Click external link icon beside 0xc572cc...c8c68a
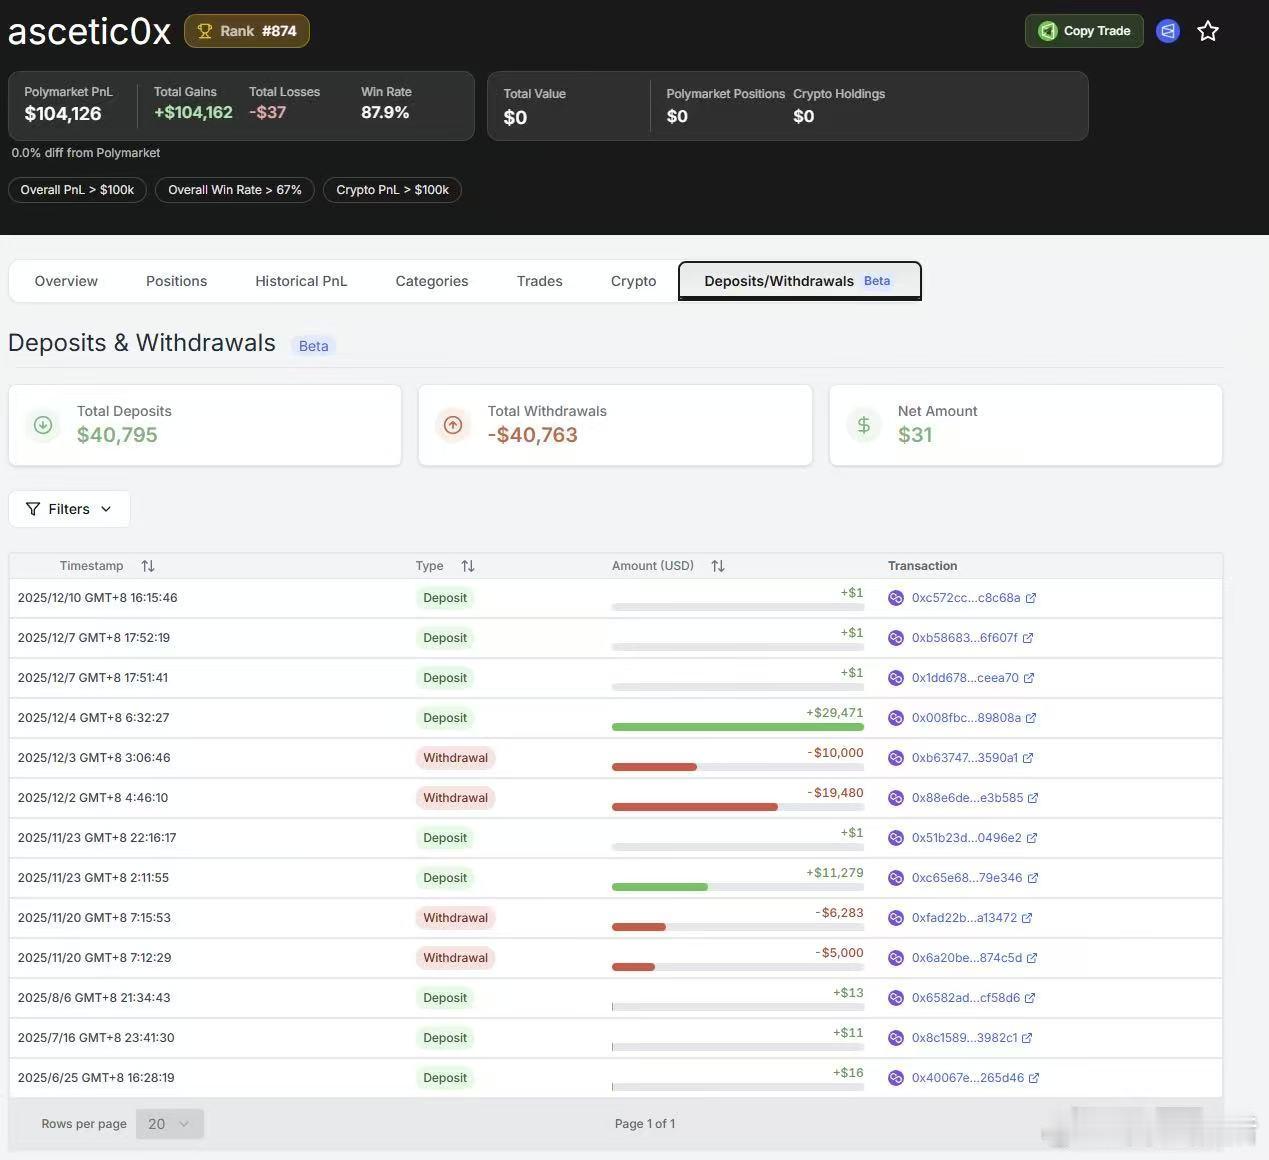1269x1160 pixels. [x=1031, y=598]
